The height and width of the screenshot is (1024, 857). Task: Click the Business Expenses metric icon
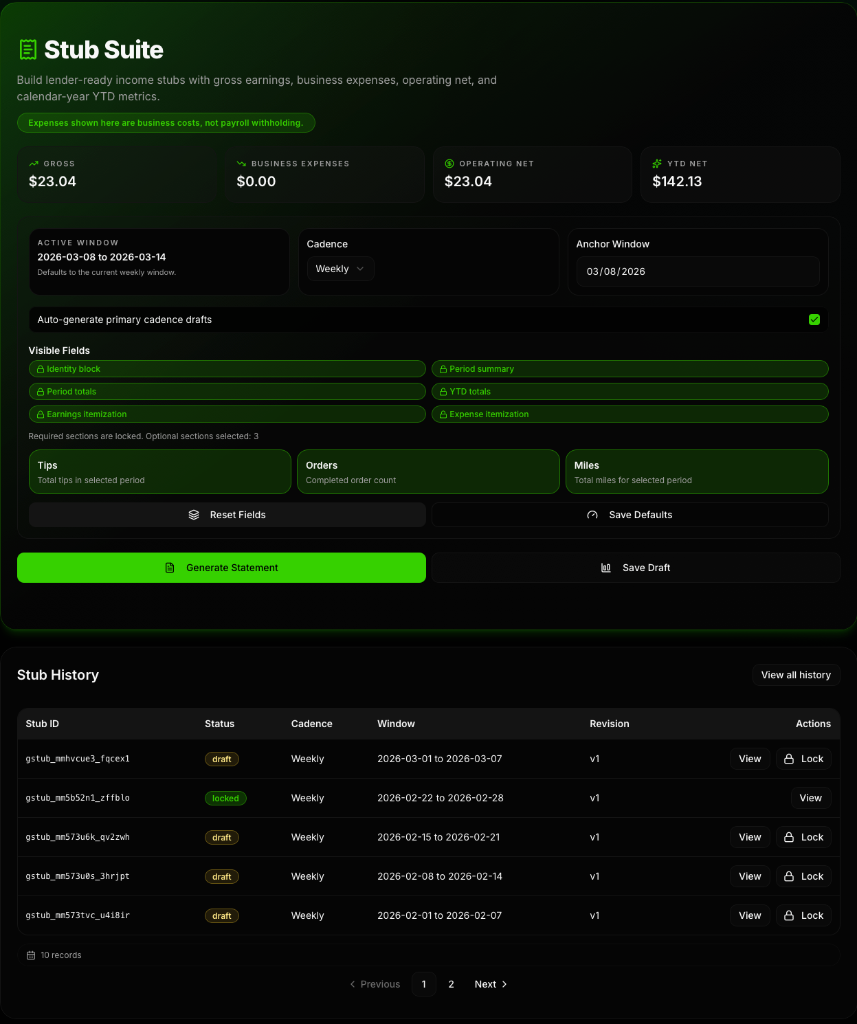tap(240, 163)
